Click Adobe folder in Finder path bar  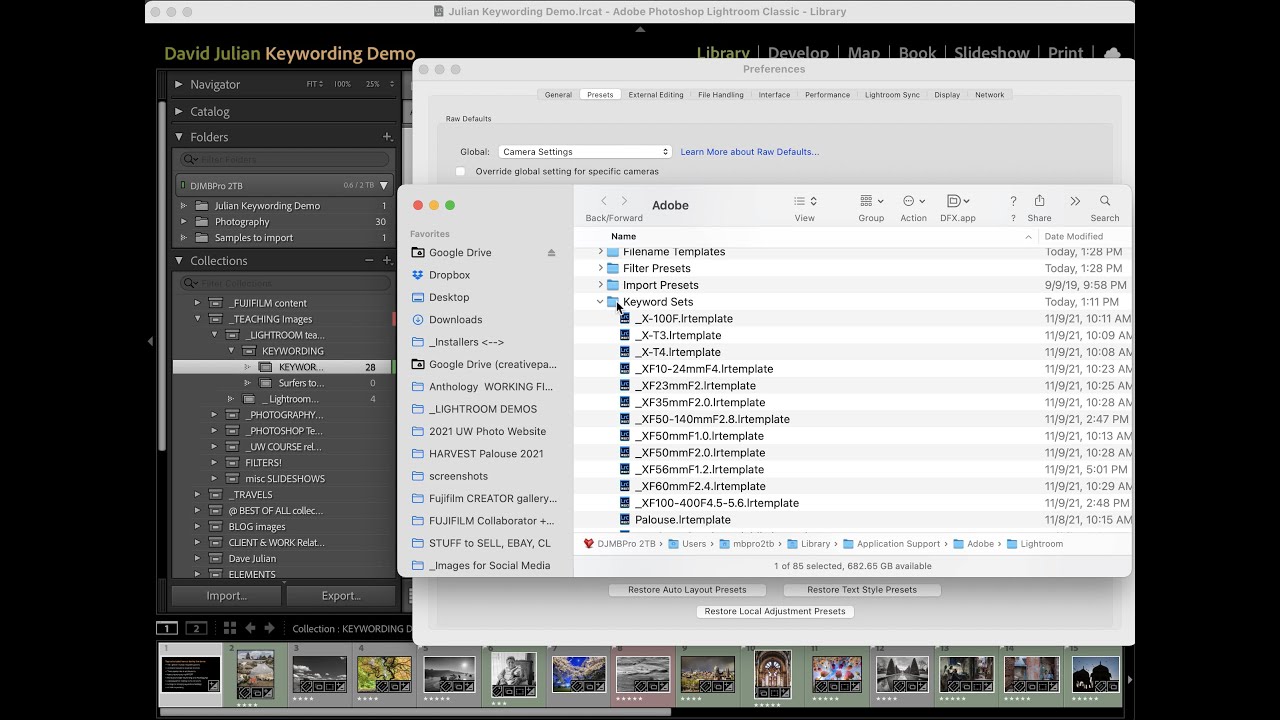pyautogui.click(x=973, y=544)
